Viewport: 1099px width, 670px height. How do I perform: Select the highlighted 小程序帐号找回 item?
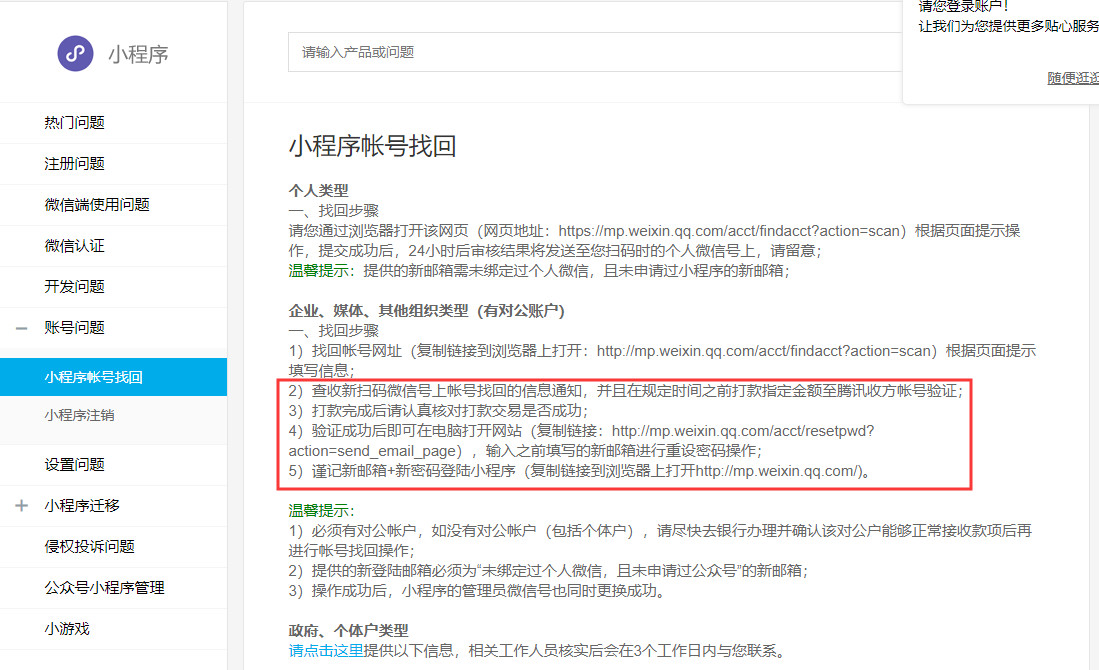114,377
